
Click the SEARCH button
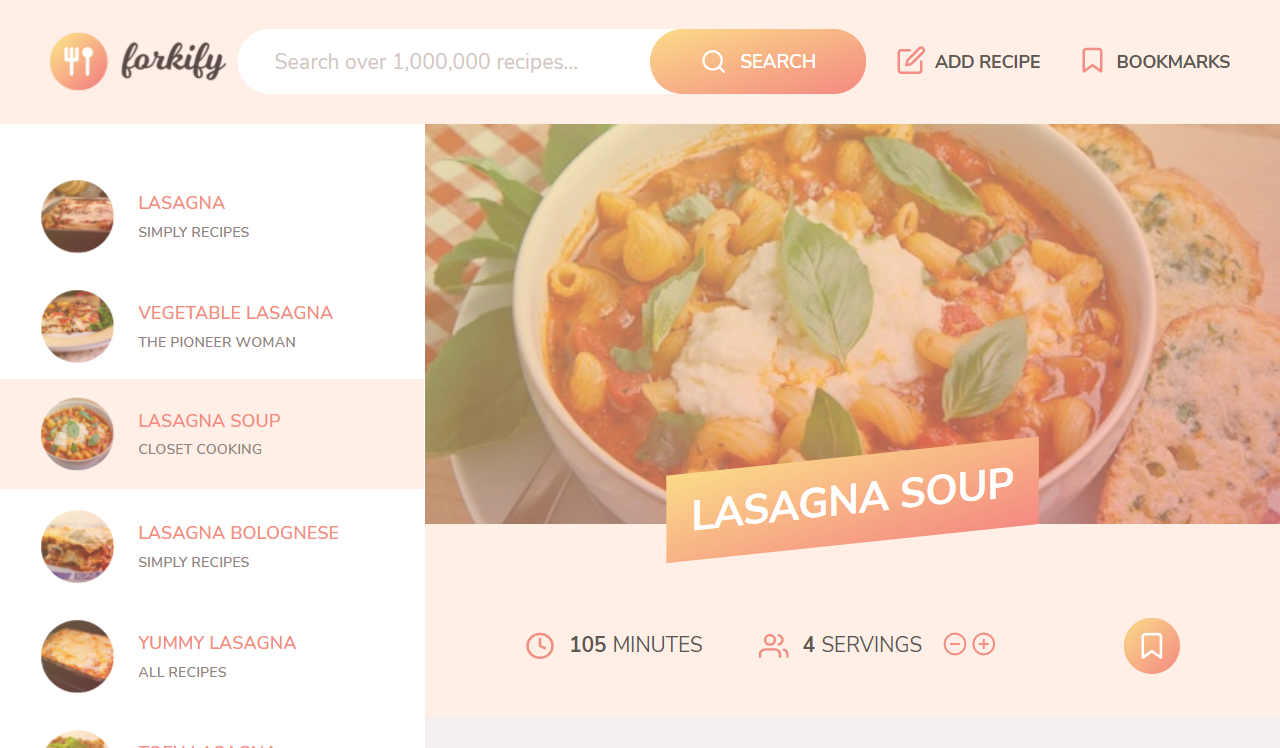(x=758, y=62)
